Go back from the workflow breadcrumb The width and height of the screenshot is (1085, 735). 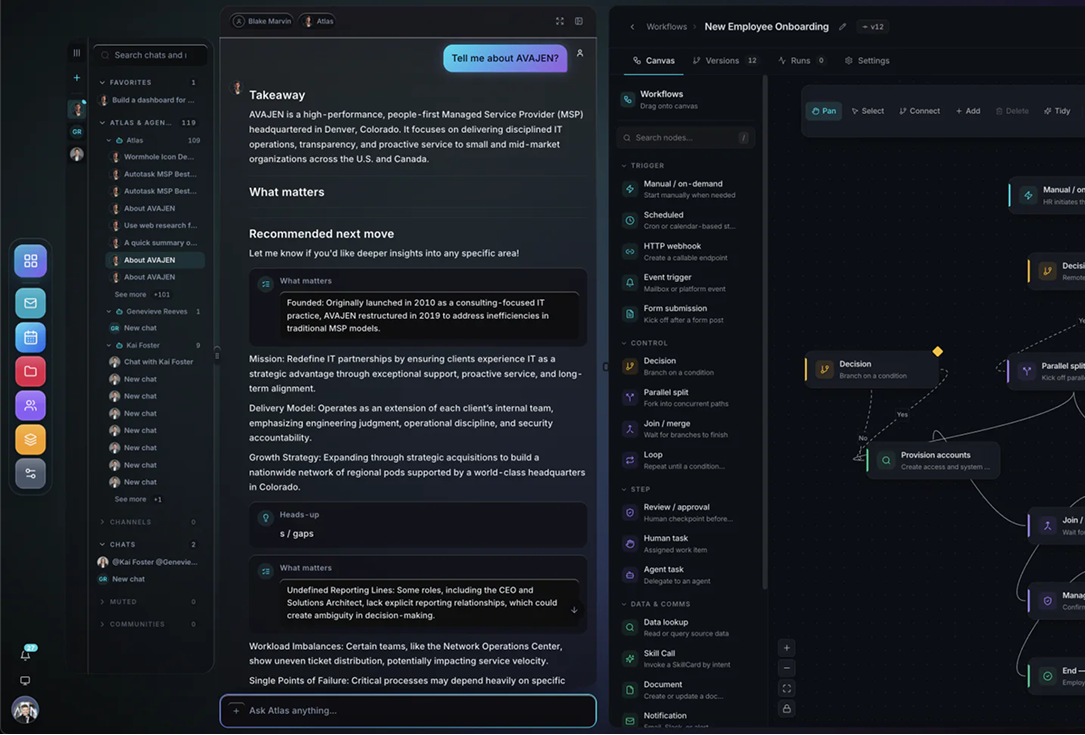(632, 27)
